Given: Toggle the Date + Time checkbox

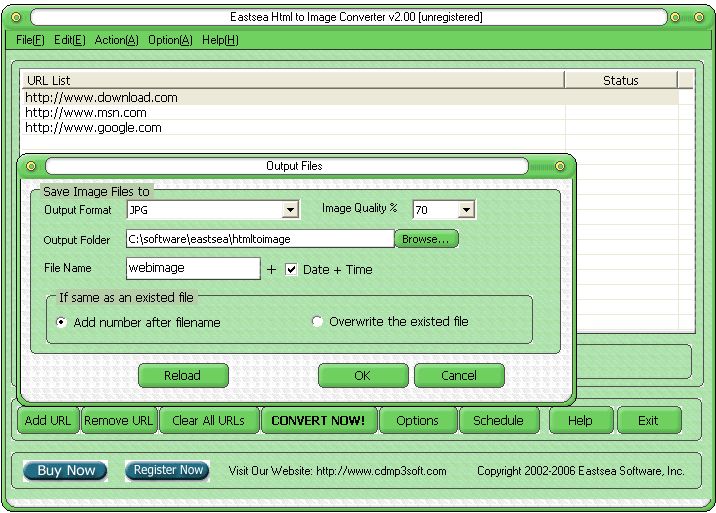Looking at the screenshot, I should tap(291, 270).
